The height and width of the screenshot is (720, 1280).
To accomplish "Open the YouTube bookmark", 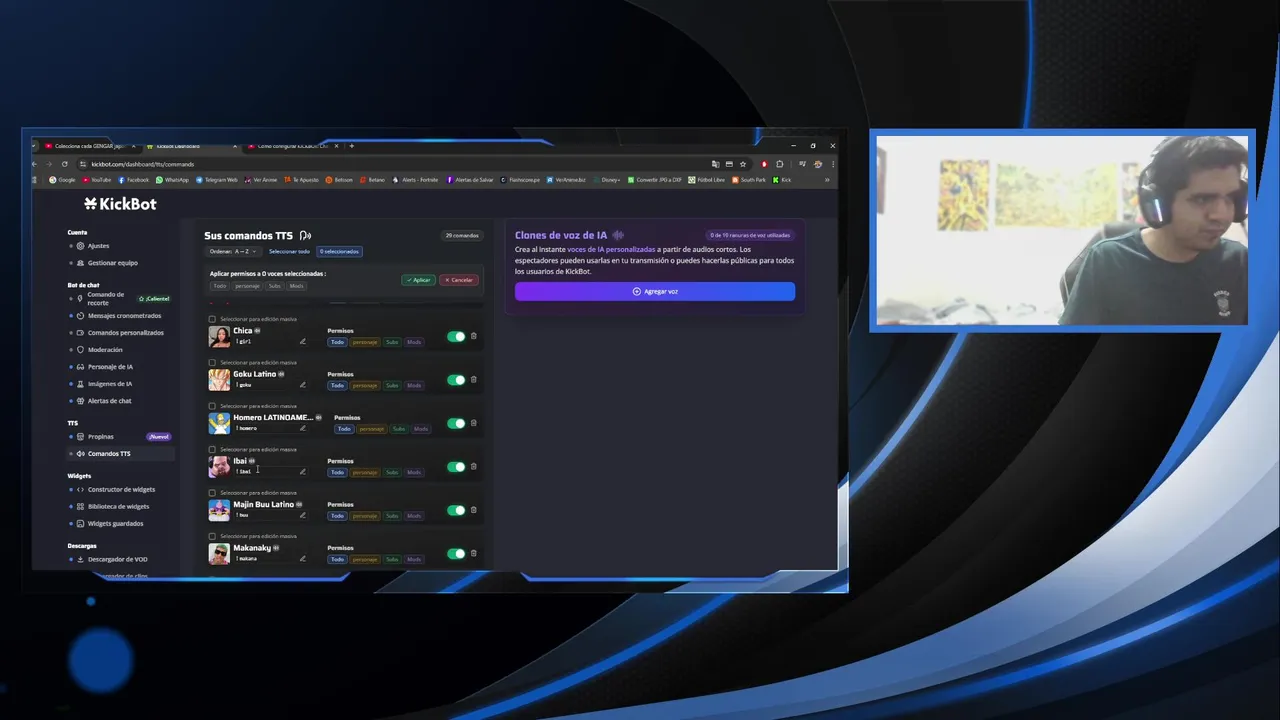I will [x=97, y=180].
